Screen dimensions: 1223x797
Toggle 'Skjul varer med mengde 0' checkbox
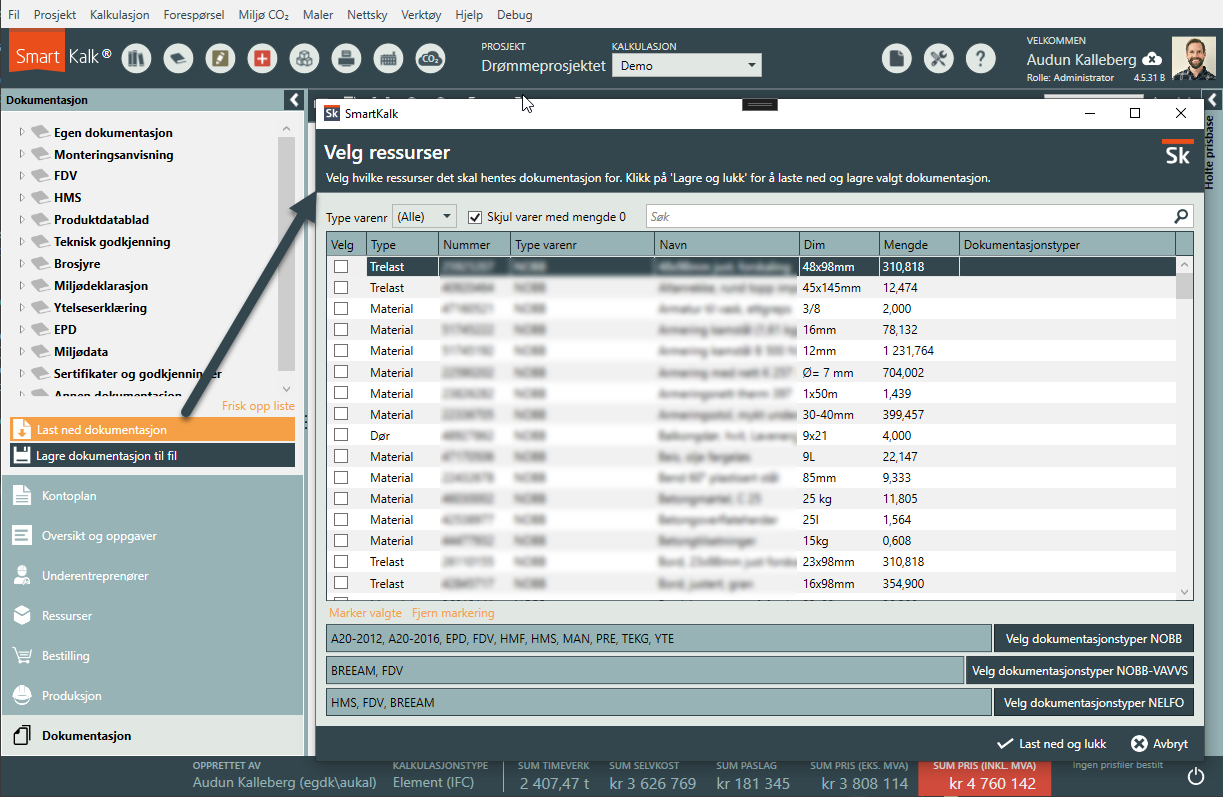pyautogui.click(x=476, y=216)
